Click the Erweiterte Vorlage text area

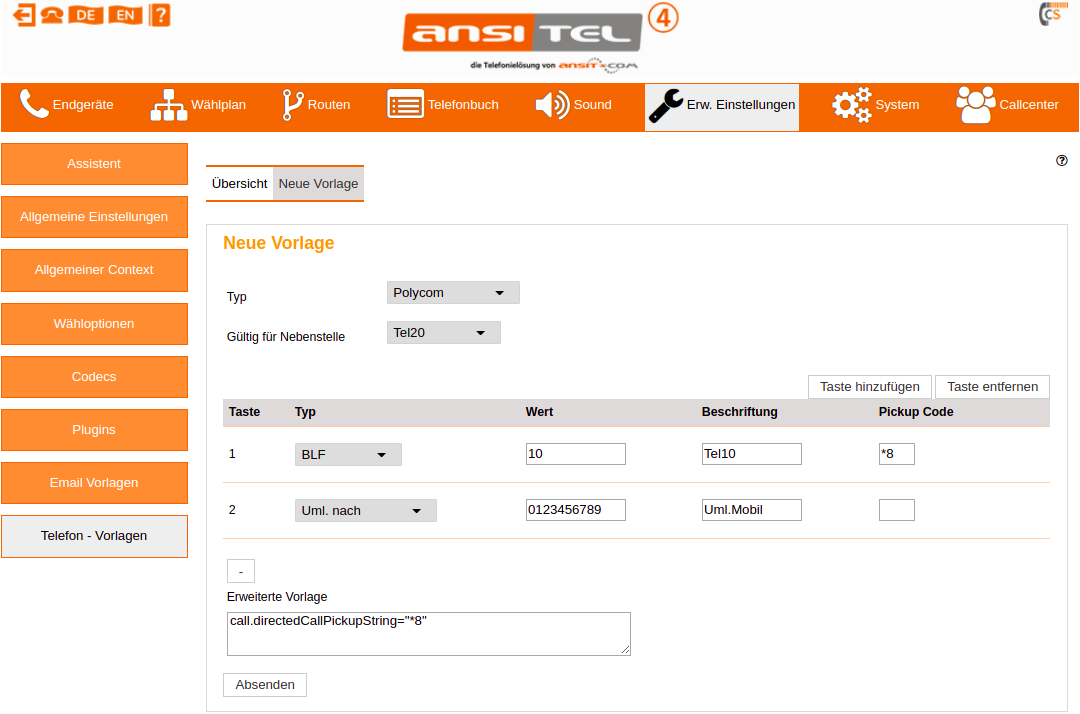(x=428, y=634)
